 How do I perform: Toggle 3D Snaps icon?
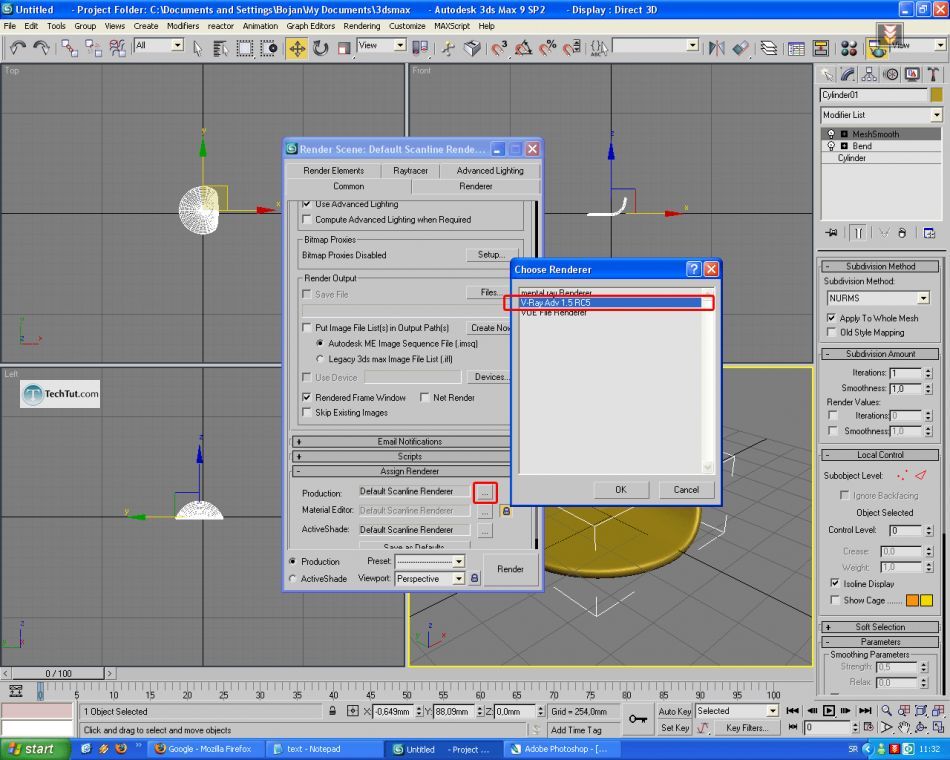(x=499, y=48)
